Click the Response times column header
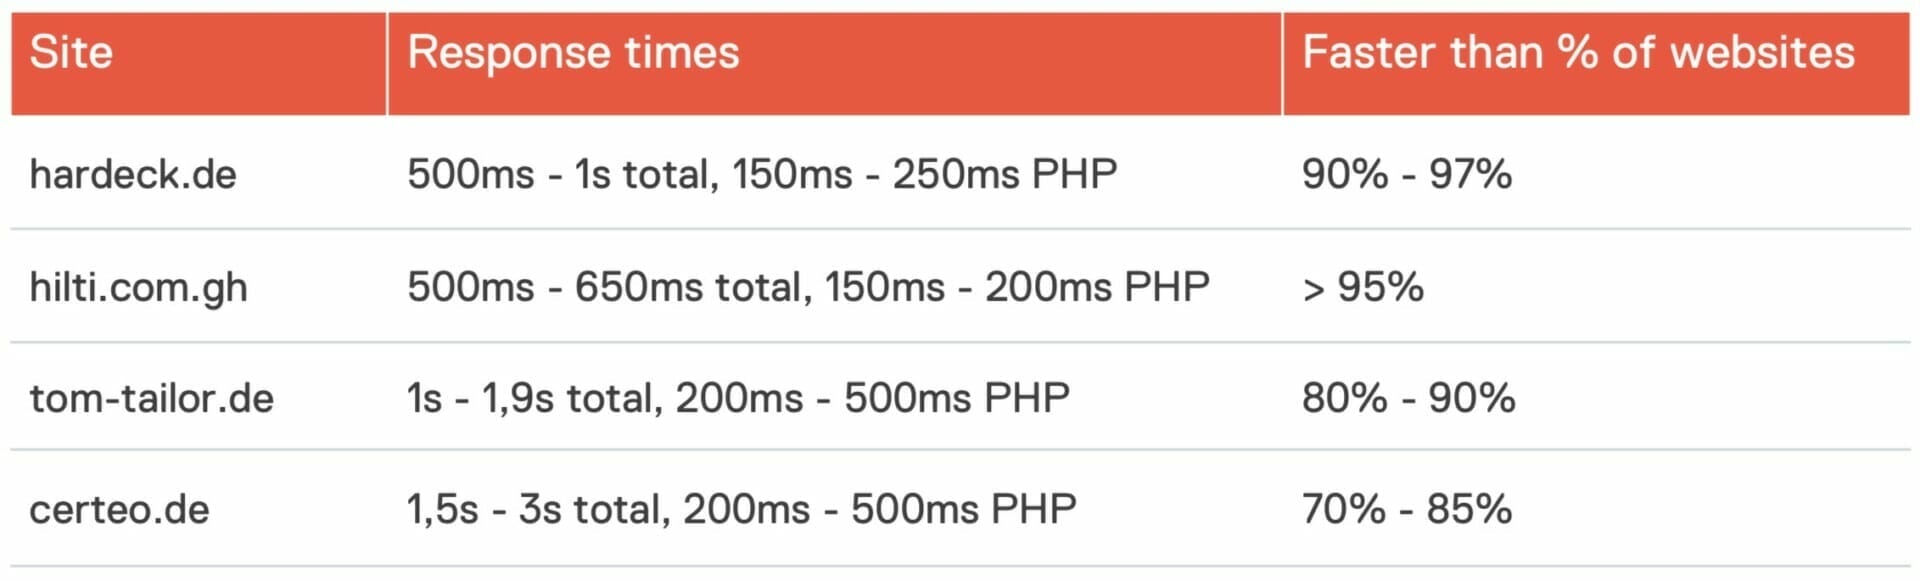 (573, 53)
